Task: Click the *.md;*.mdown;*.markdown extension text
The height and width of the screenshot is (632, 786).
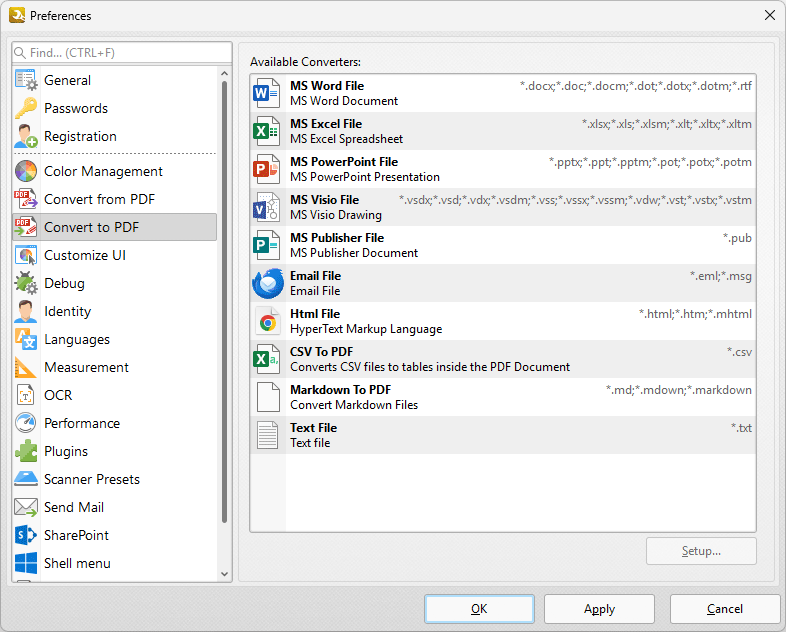Action: click(679, 390)
